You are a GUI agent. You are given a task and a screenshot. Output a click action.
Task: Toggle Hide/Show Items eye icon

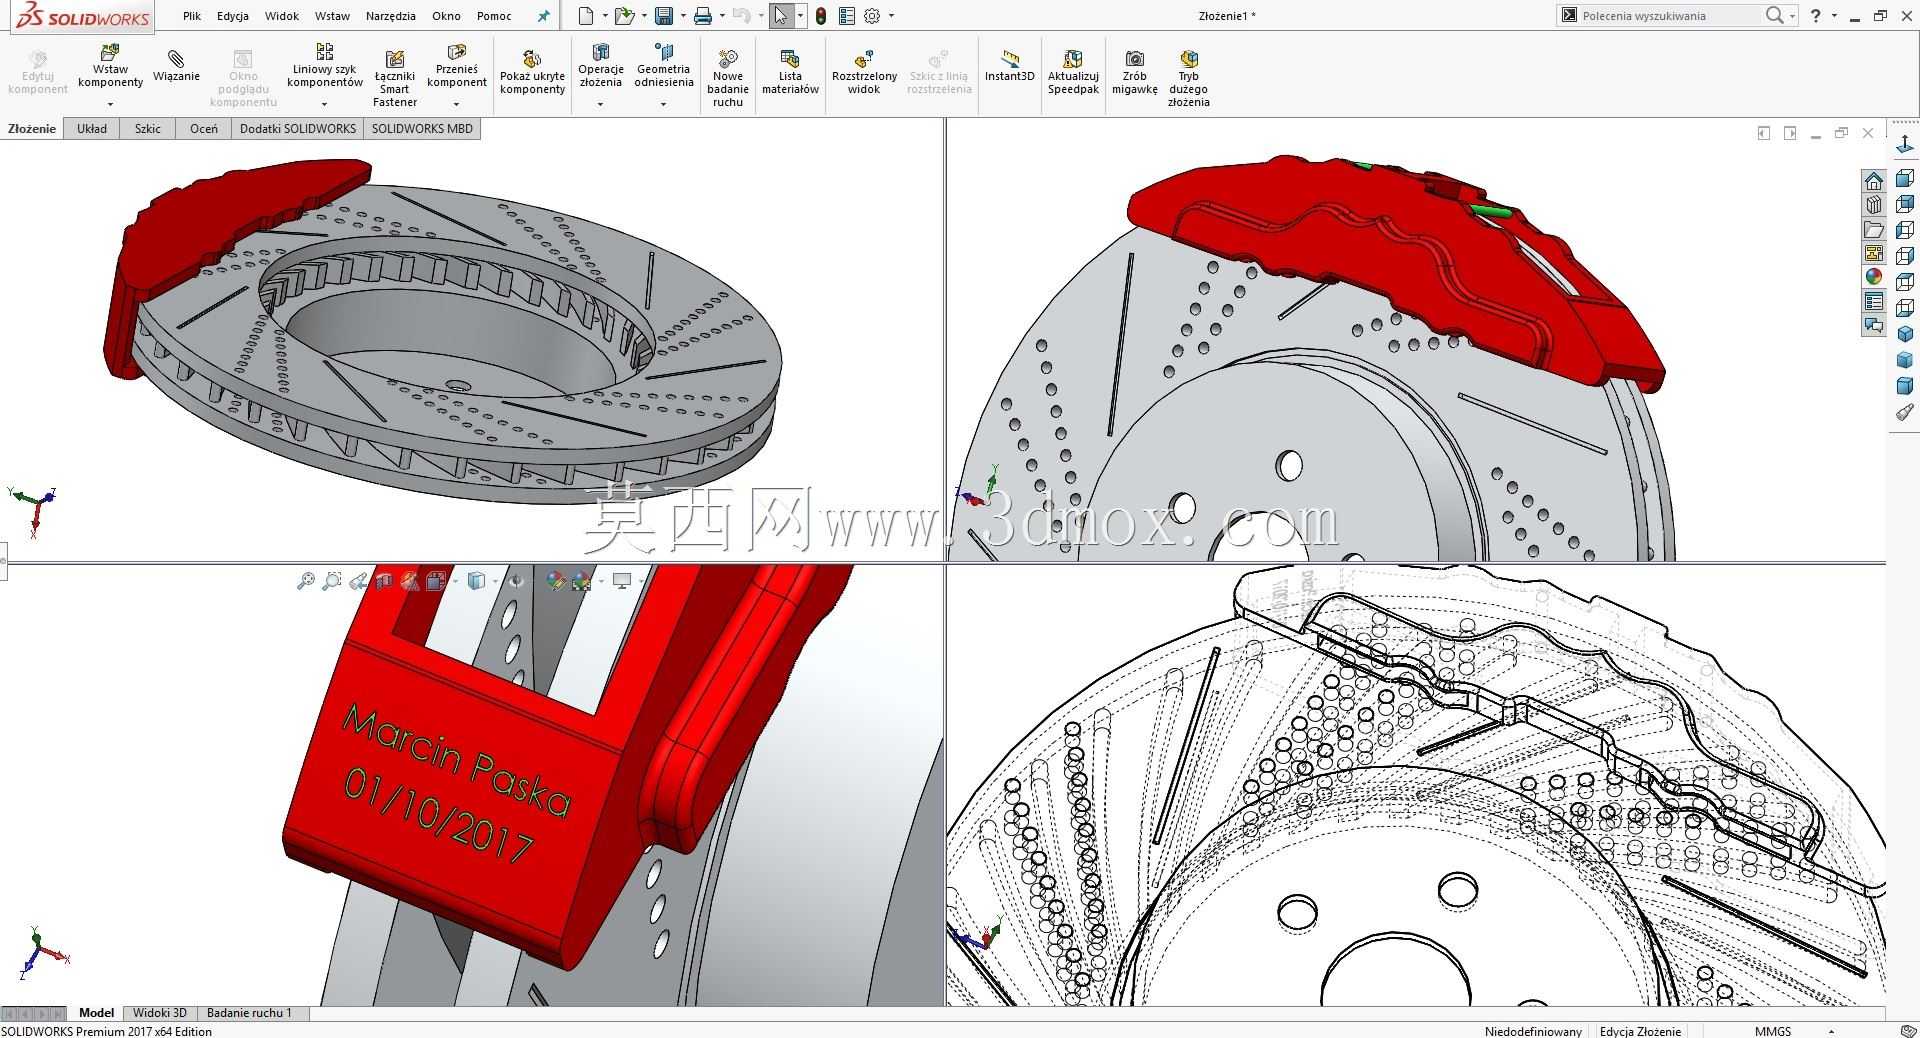coord(516,580)
